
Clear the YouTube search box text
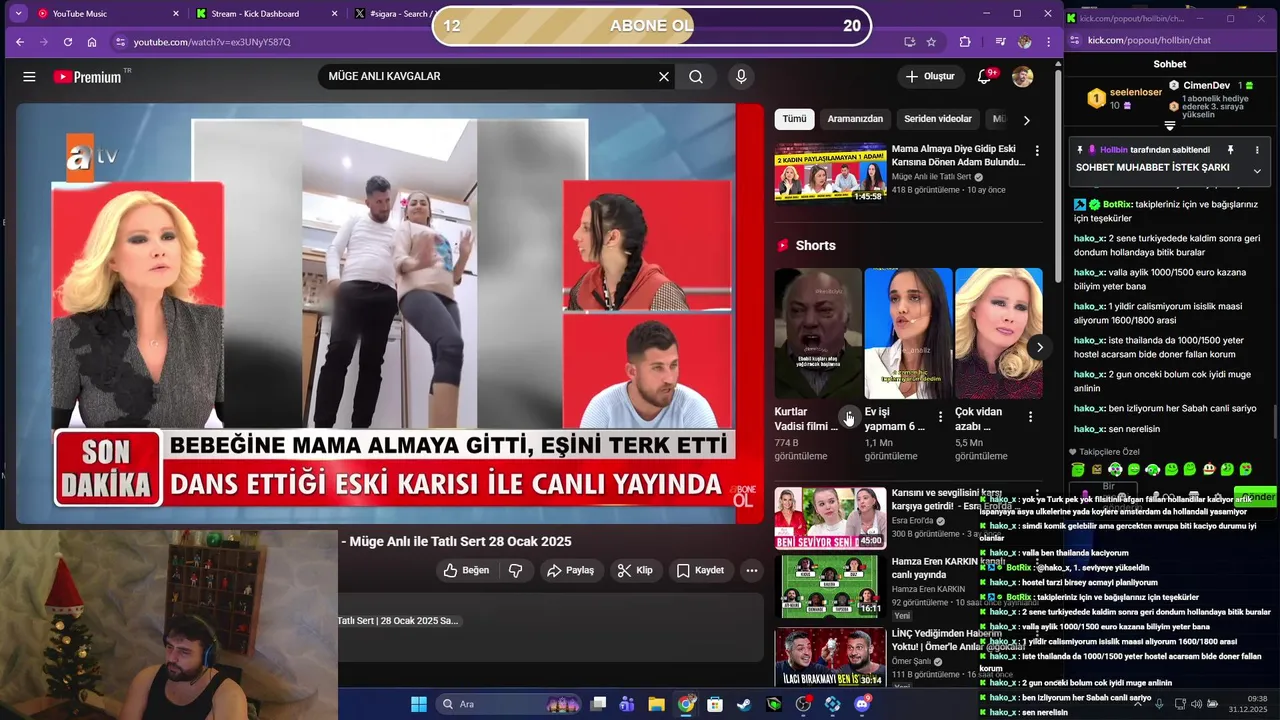point(663,77)
